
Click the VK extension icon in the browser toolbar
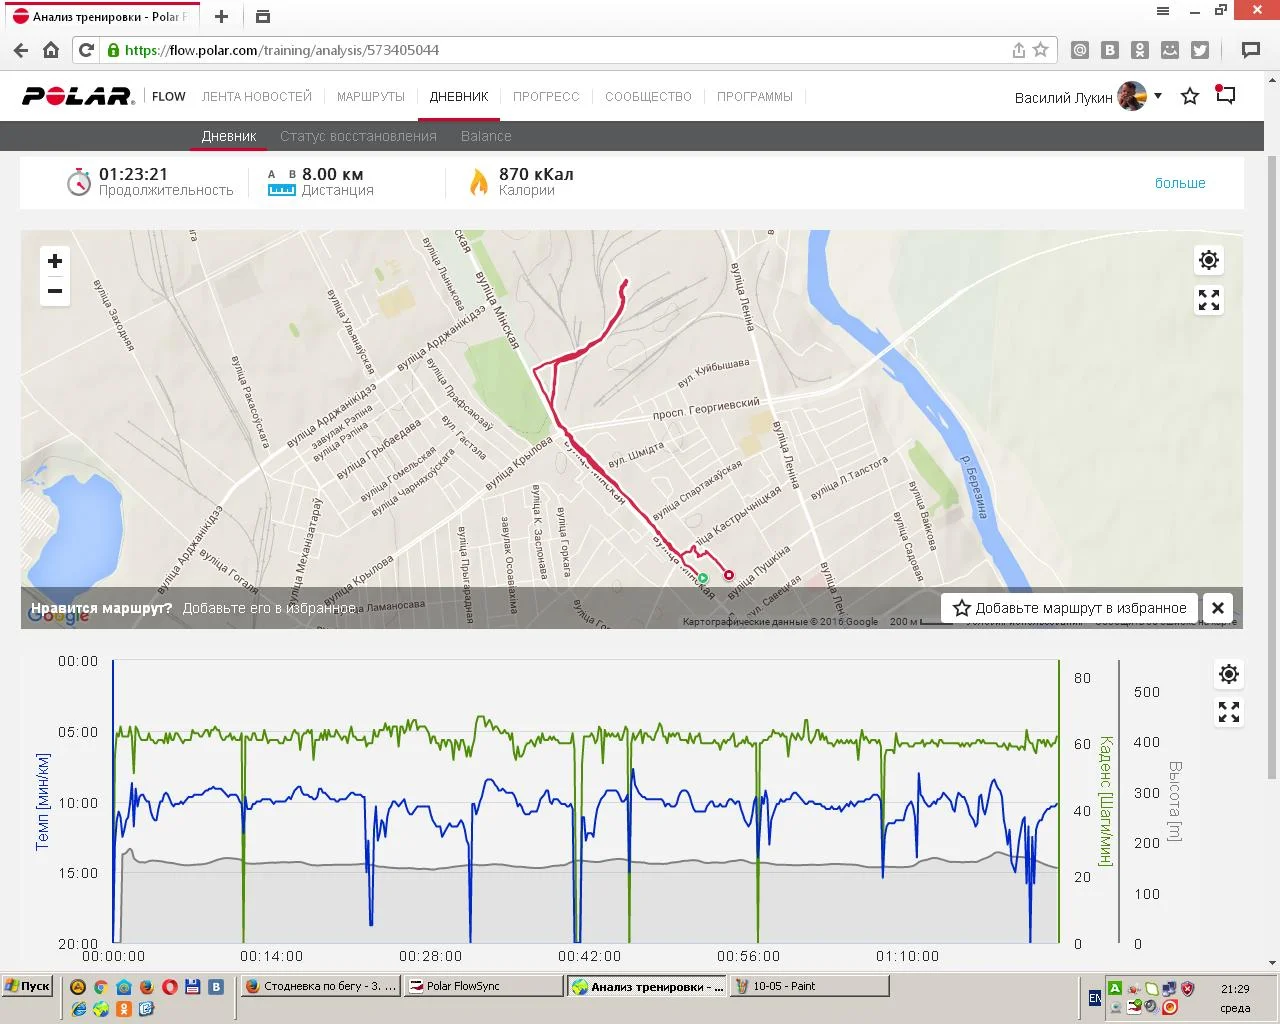pos(1110,50)
